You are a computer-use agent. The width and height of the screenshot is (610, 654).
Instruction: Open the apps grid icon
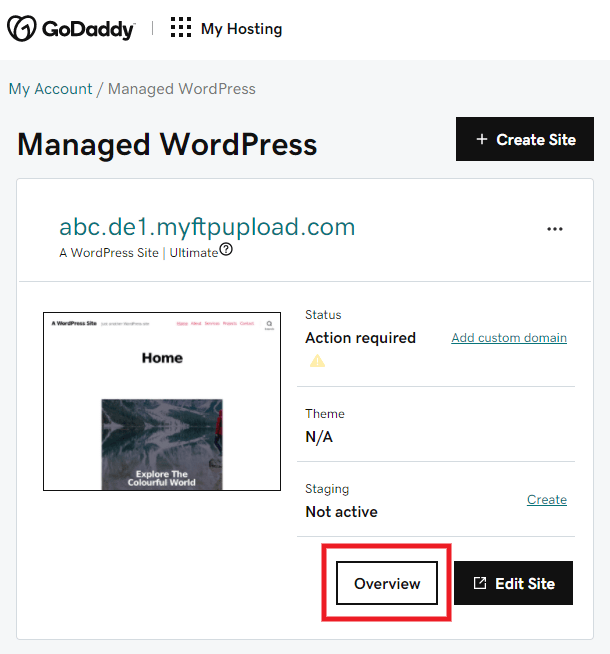181,28
